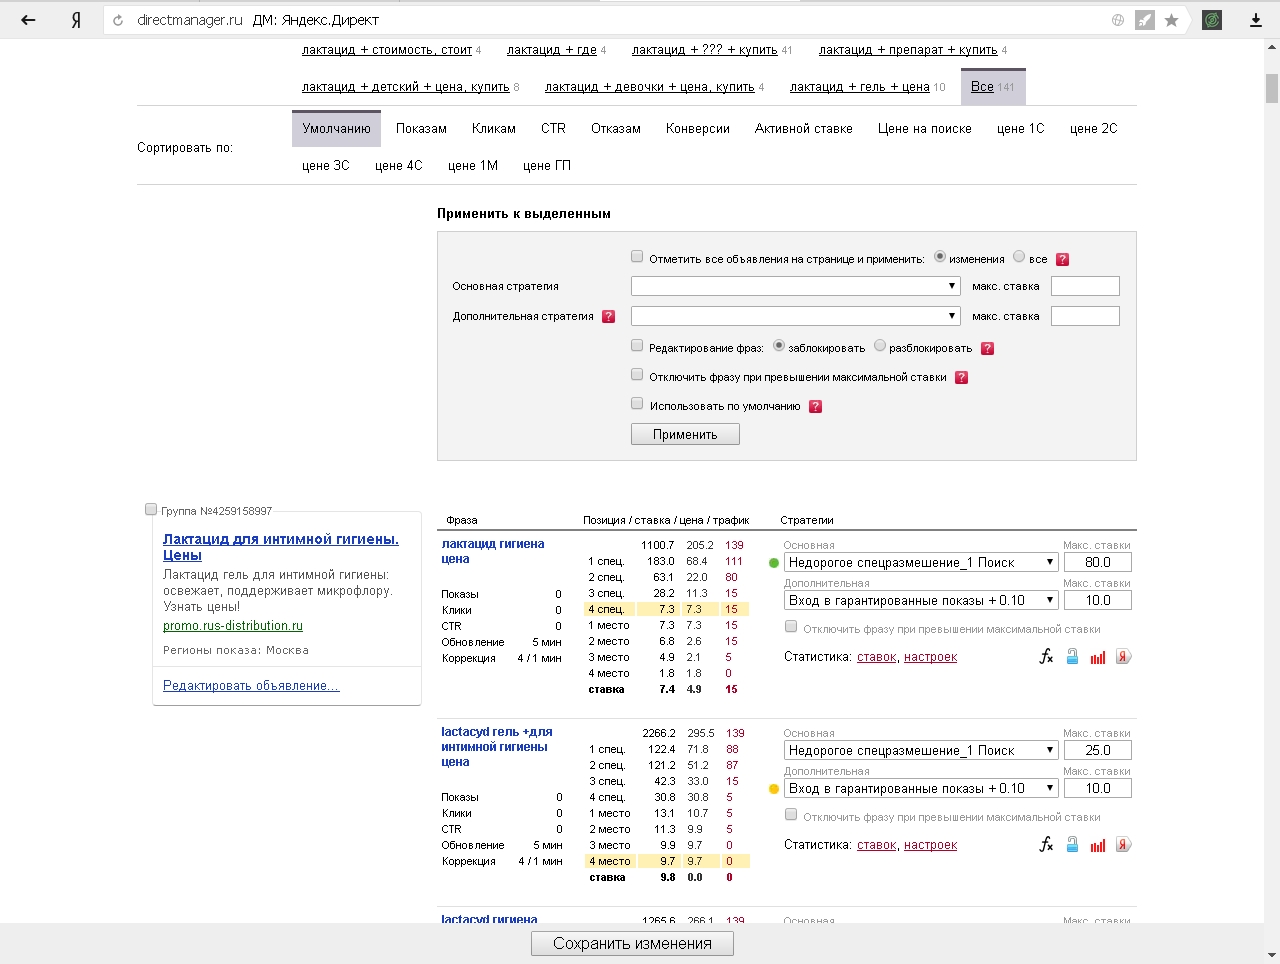This screenshot has width=1280, height=964.
Task: Open the Yandex icon for 'лактацид гигиена цена'
Action: click(1123, 657)
